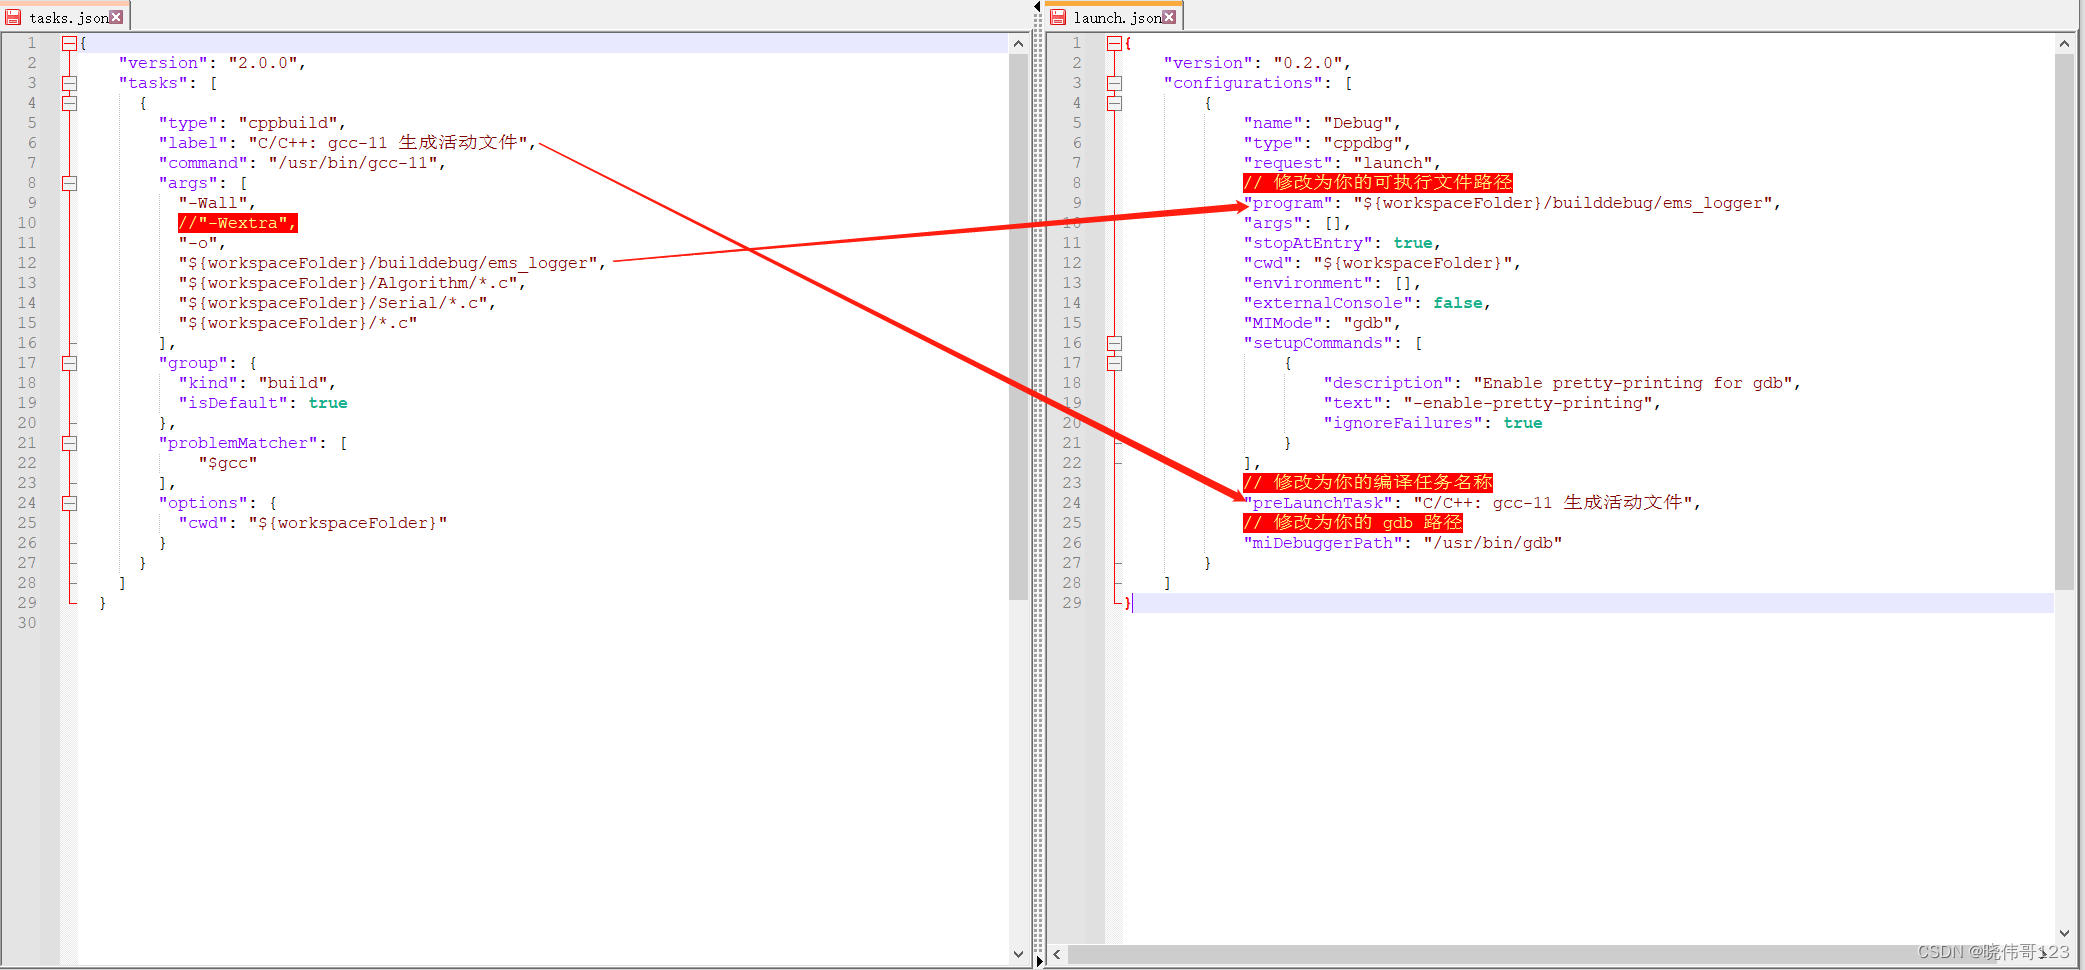2085x970 pixels.
Task: Close the tasks.json tab
Action: tap(116, 17)
